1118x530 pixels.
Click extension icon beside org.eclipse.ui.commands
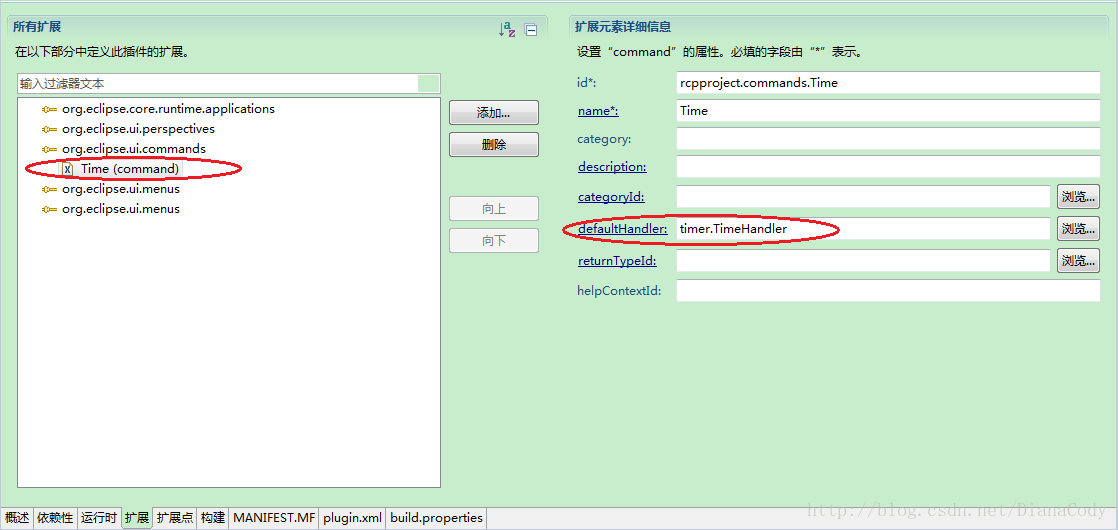pos(48,149)
